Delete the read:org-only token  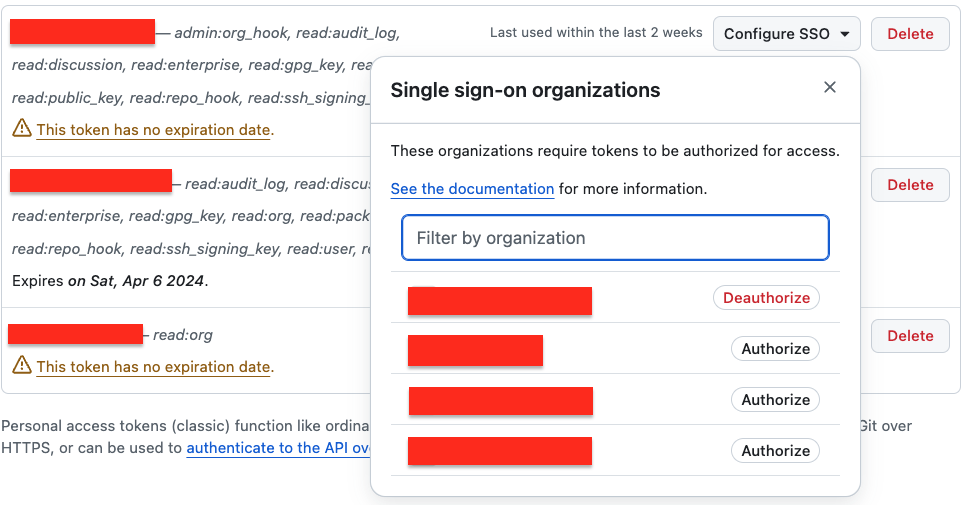tap(910, 336)
